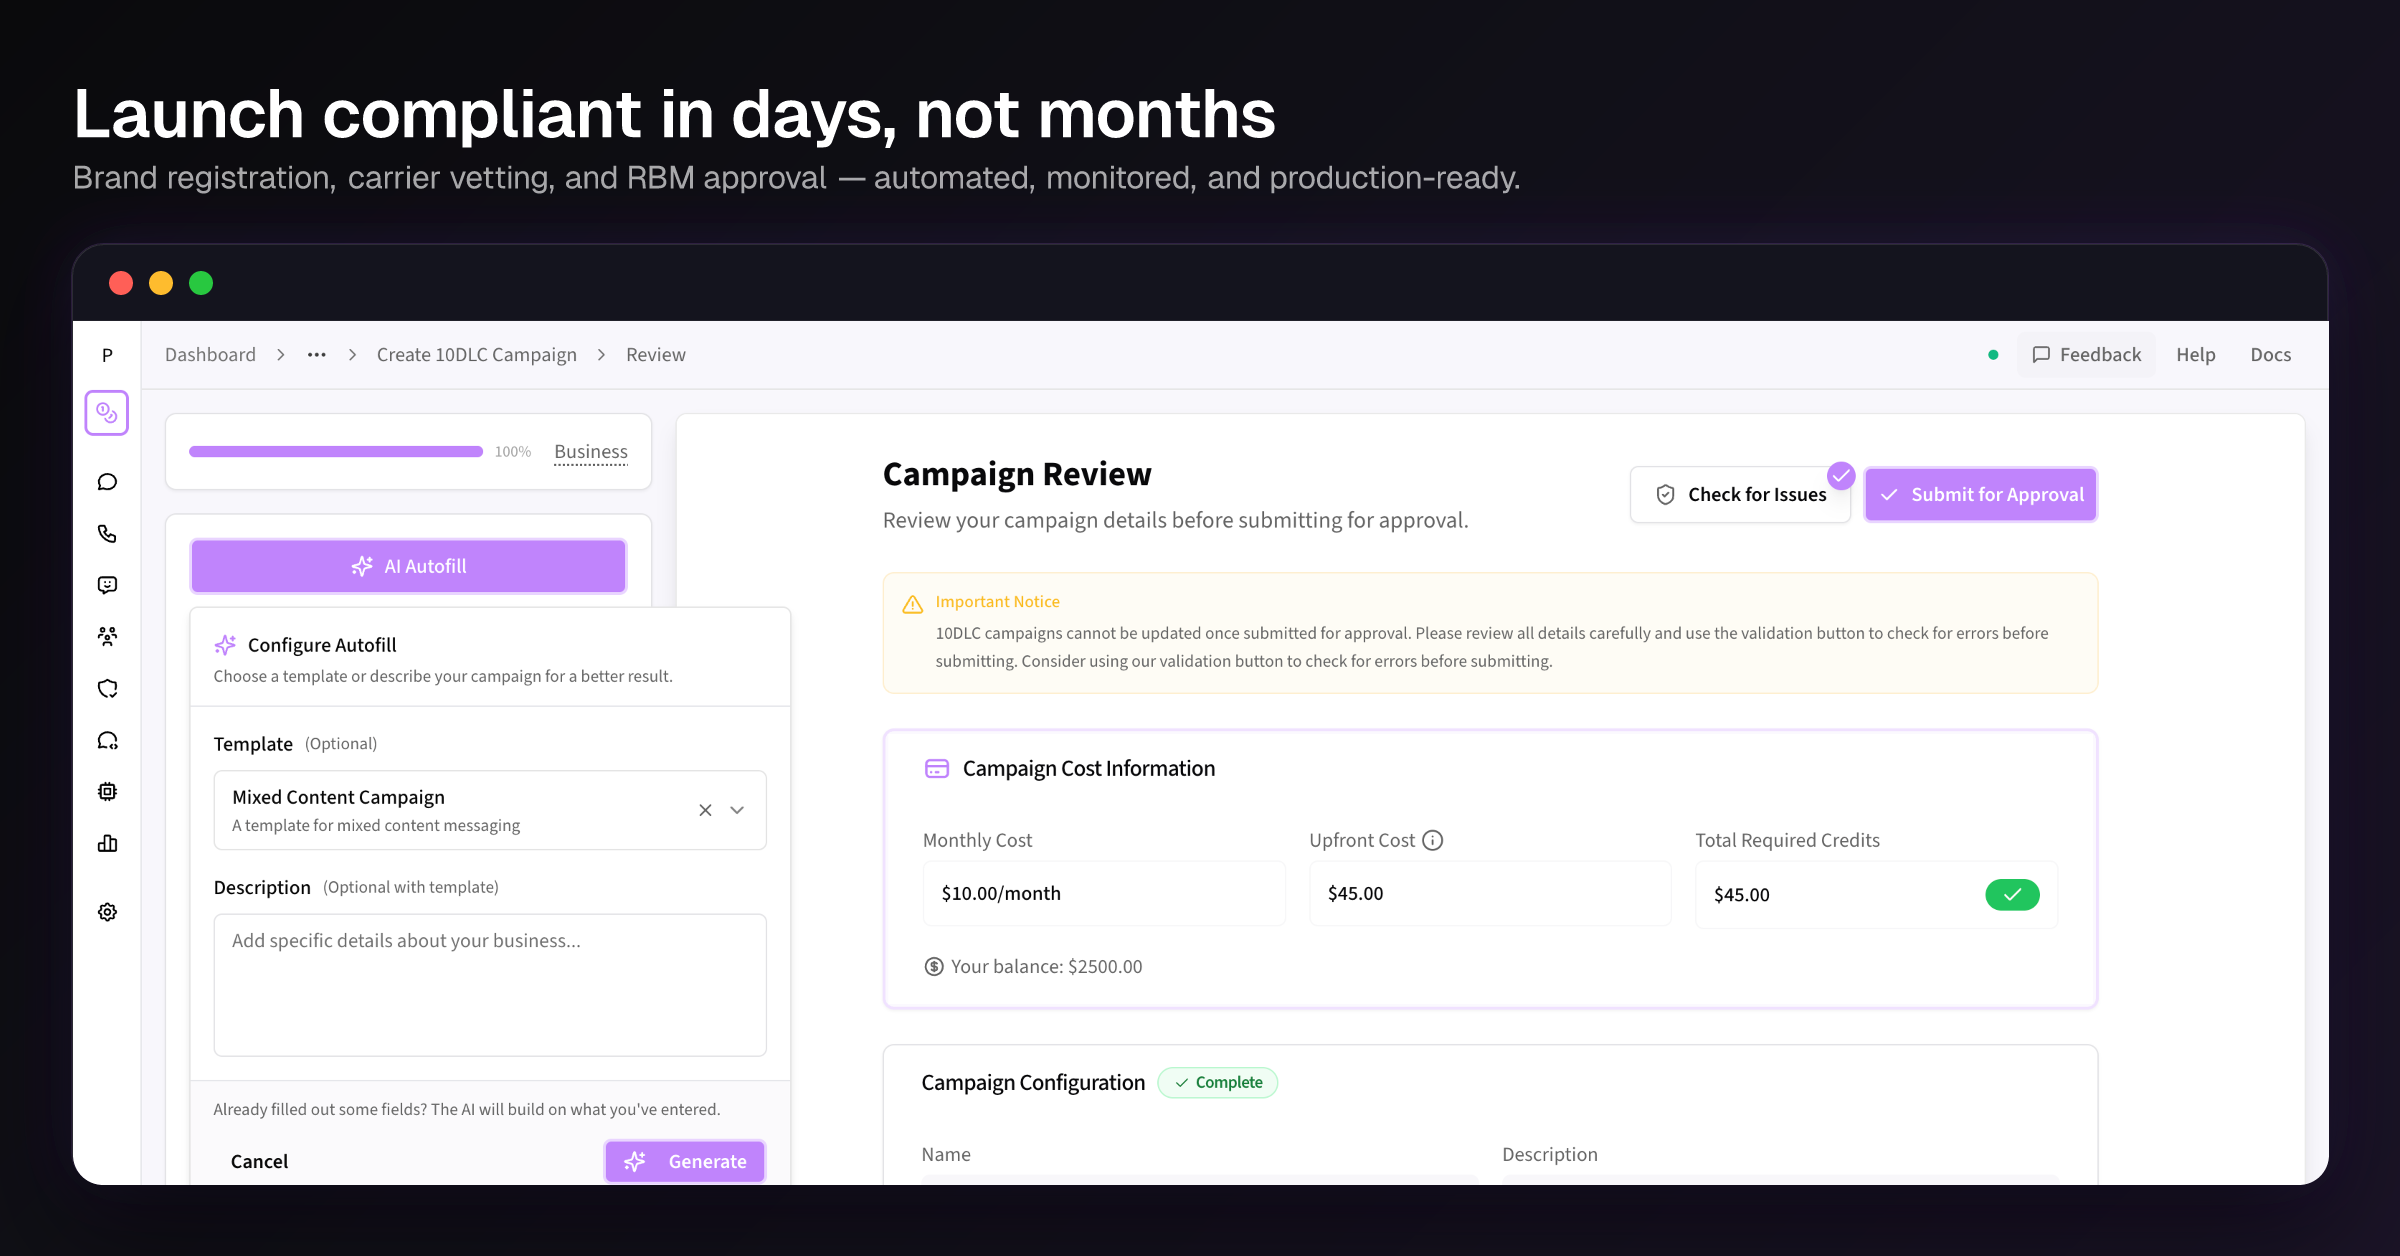This screenshot has width=2400, height=1256.
Task: Open the chip integrations sidebar icon
Action: [x=107, y=792]
